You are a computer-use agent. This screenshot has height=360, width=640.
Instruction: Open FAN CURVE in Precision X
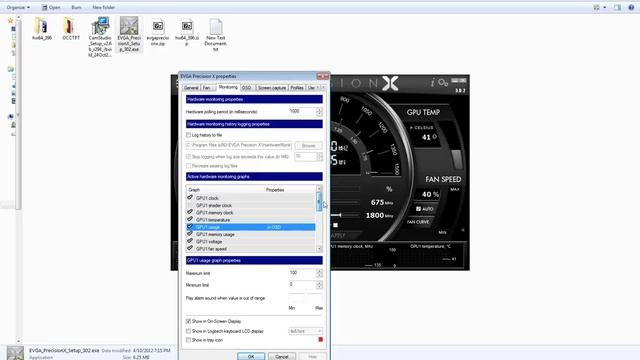(x=418, y=222)
